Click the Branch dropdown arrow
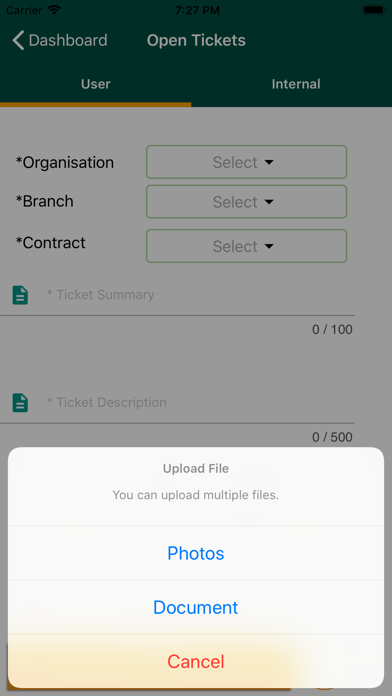Image resolution: width=392 pixels, height=696 pixels. tap(269, 202)
